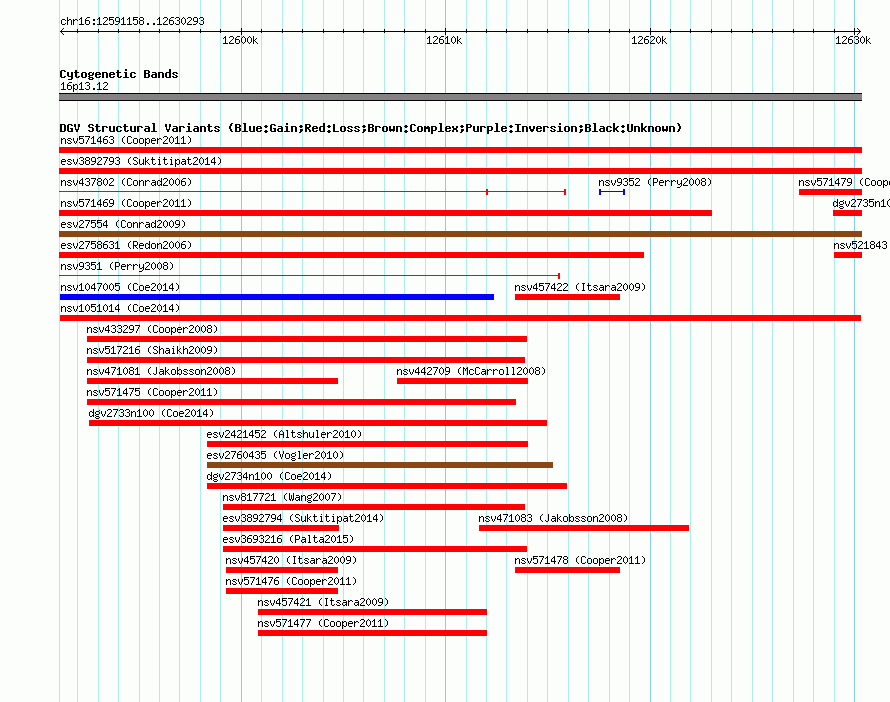Open the nsv437802 (Conrad2006) variant entry
890x702 pixels.
click(x=126, y=182)
